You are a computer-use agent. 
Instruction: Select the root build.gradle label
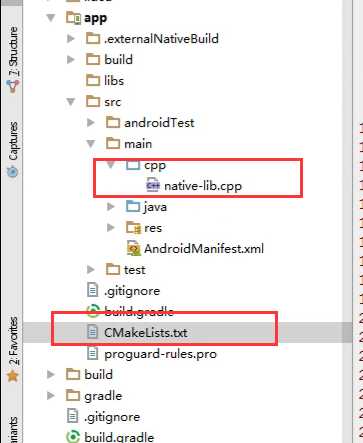(119, 437)
